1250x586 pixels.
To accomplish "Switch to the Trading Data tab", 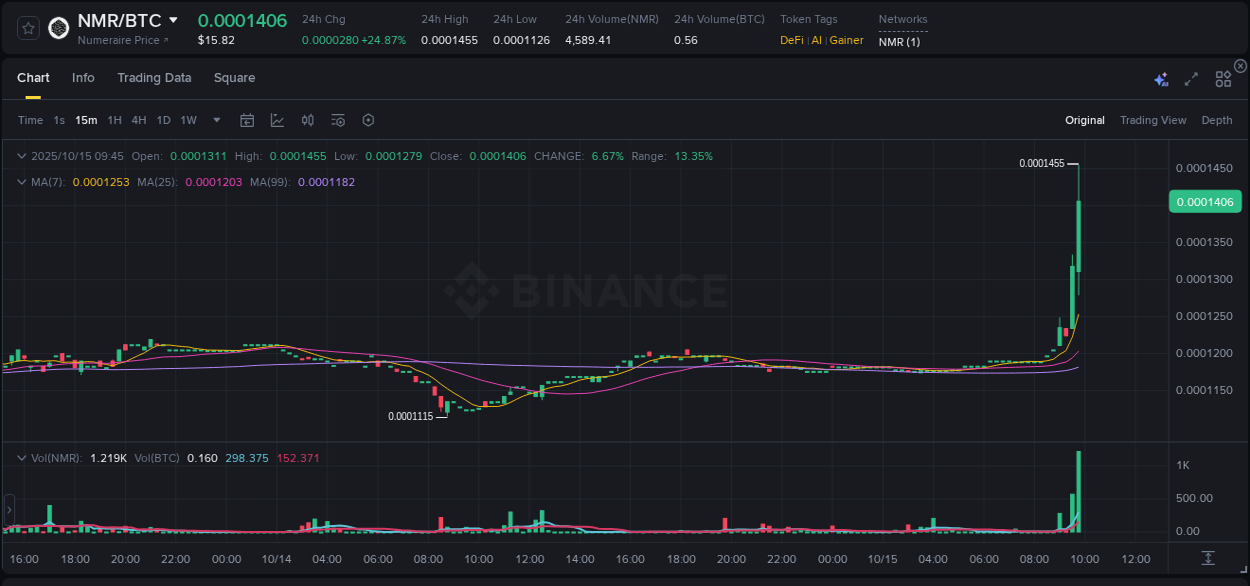I will (154, 77).
